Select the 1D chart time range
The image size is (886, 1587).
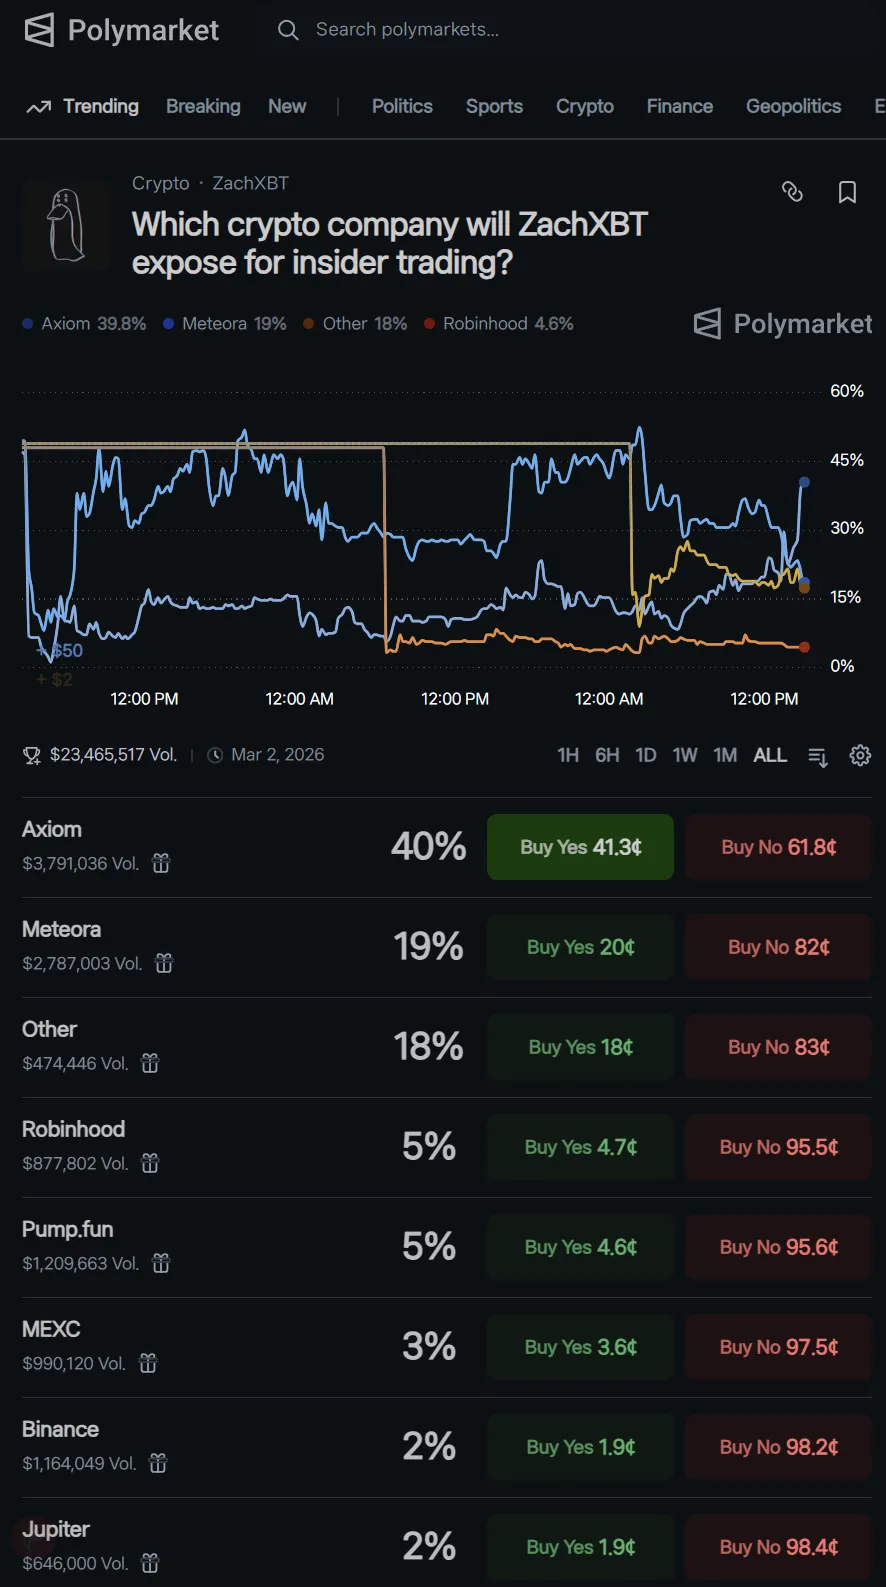pyautogui.click(x=646, y=755)
